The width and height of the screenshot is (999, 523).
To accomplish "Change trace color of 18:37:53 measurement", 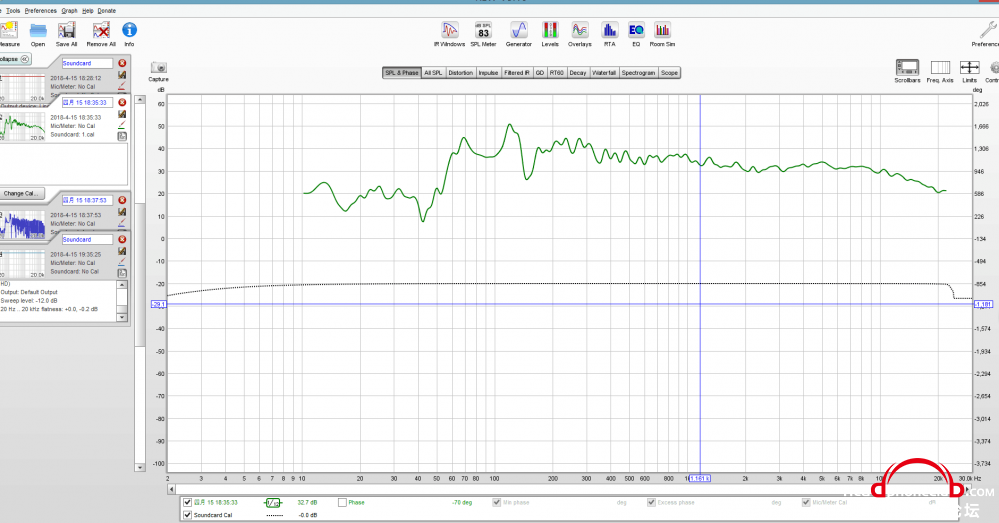I will point(122,223).
